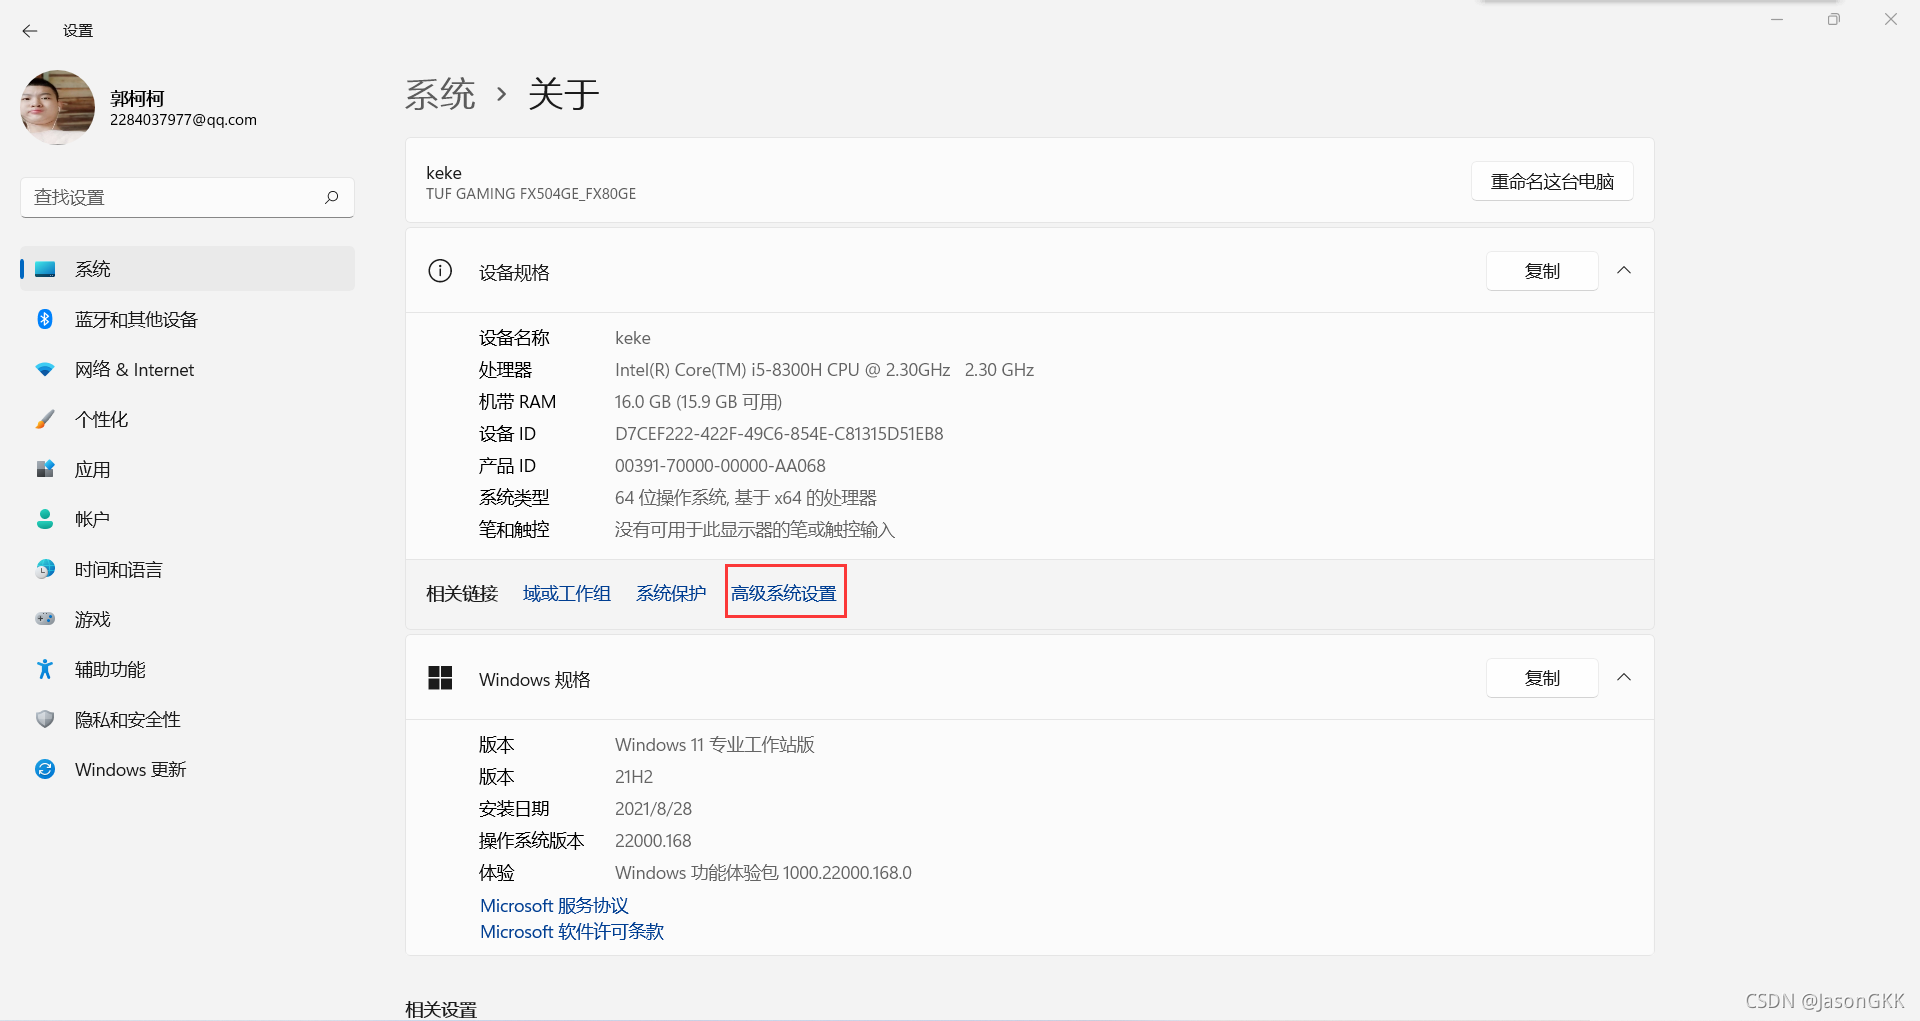Click the Accounts person icon
This screenshot has height=1021, width=1920.
tap(45, 519)
